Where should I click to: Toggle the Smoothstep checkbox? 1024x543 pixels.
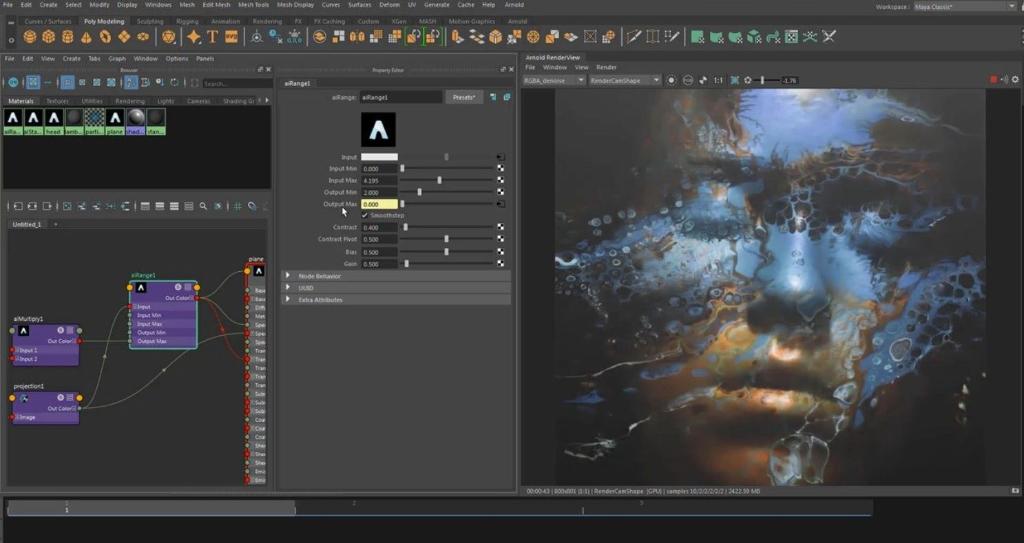pos(365,215)
